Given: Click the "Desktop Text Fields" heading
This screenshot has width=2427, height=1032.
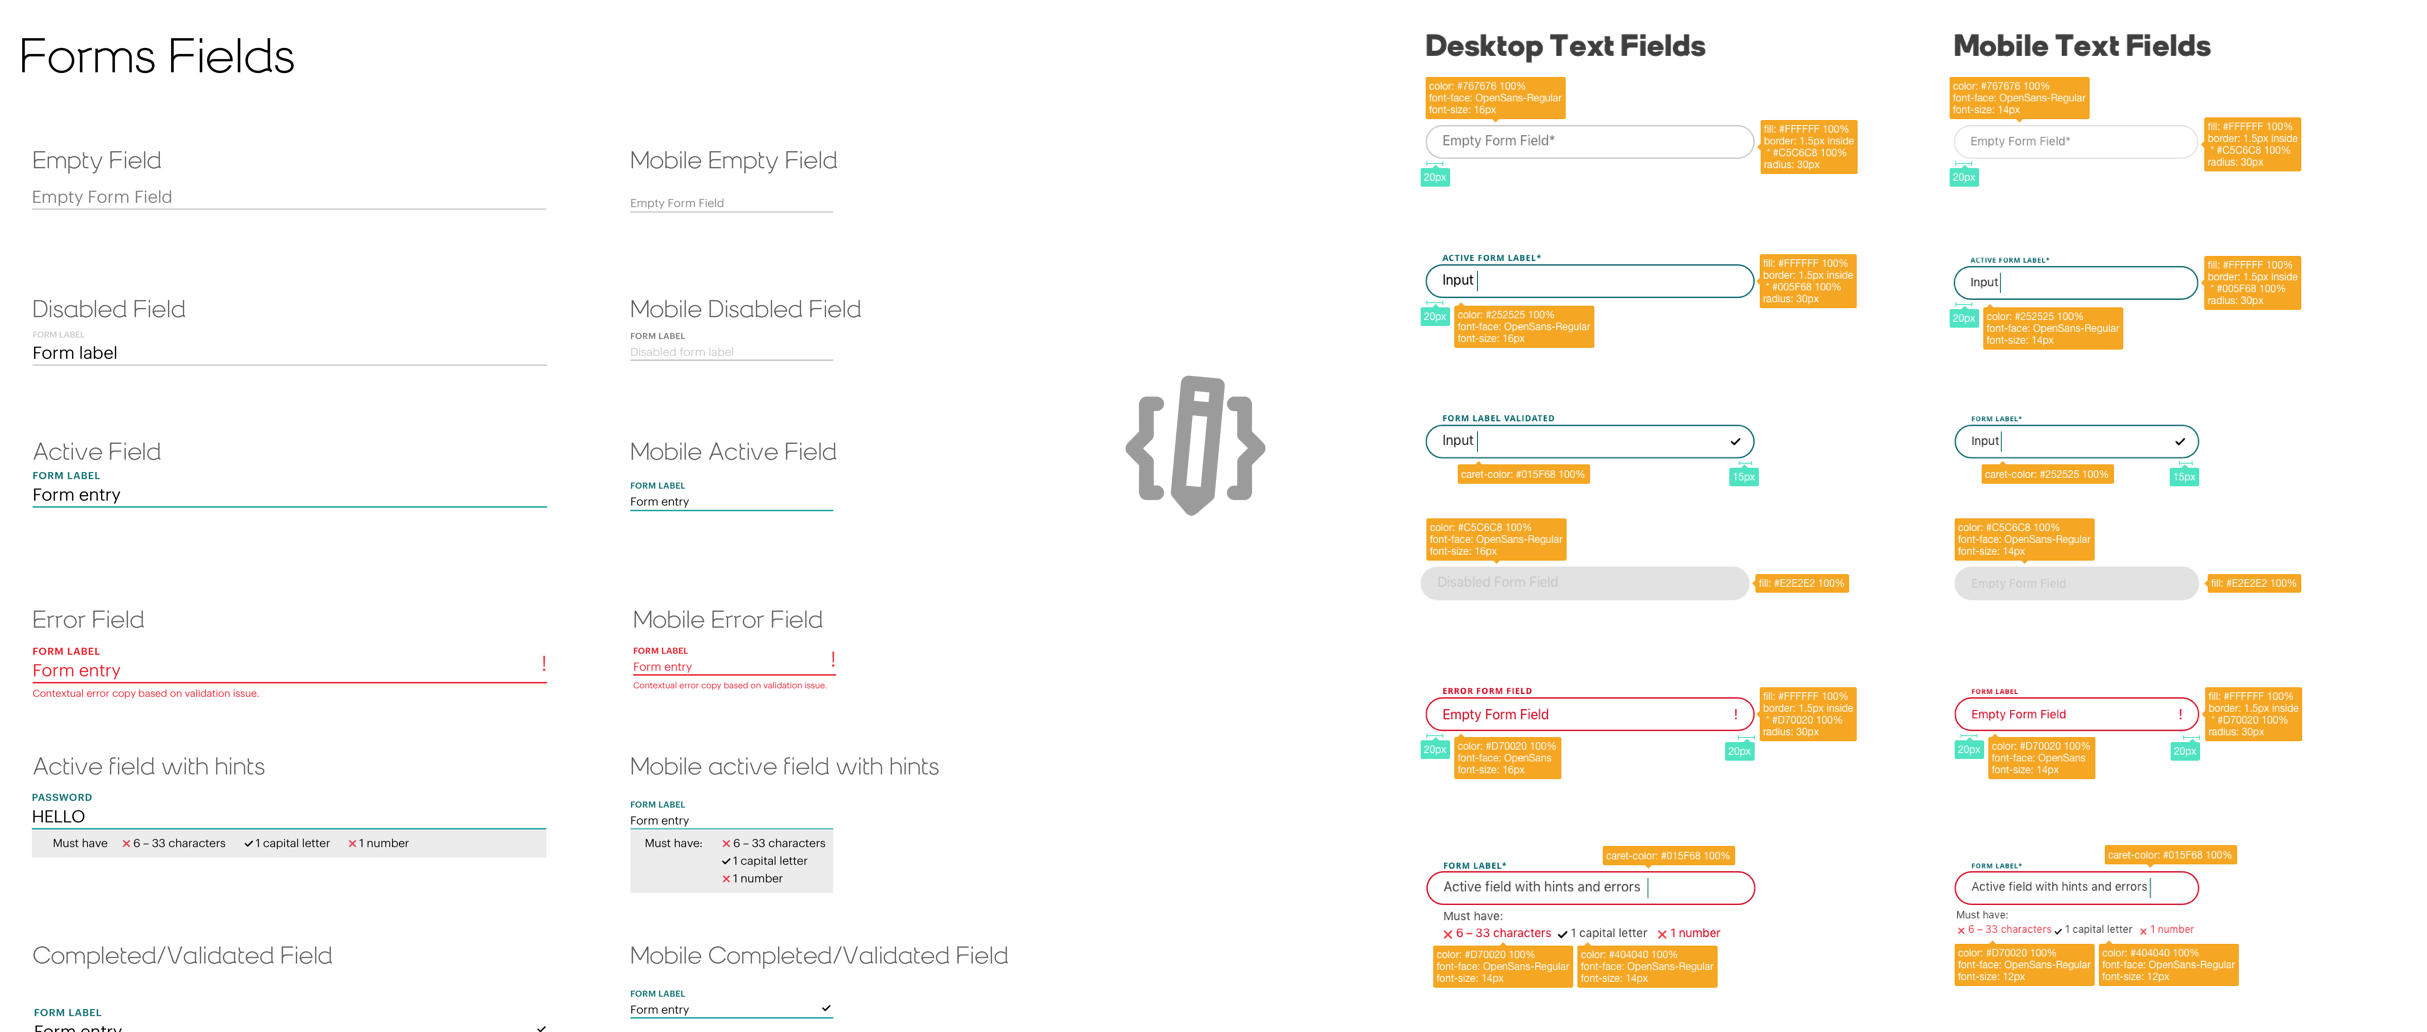Looking at the screenshot, I should click(x=1564, y=46).
